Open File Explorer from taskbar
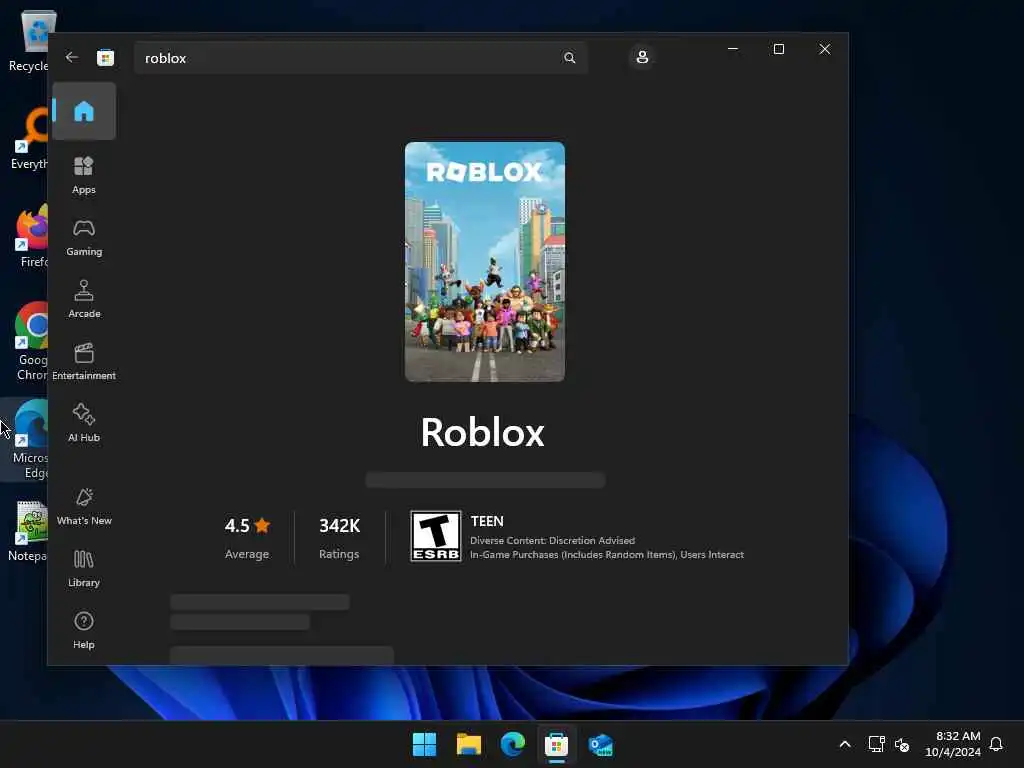Screen dimensions: 1024x768 coord(469,744)
